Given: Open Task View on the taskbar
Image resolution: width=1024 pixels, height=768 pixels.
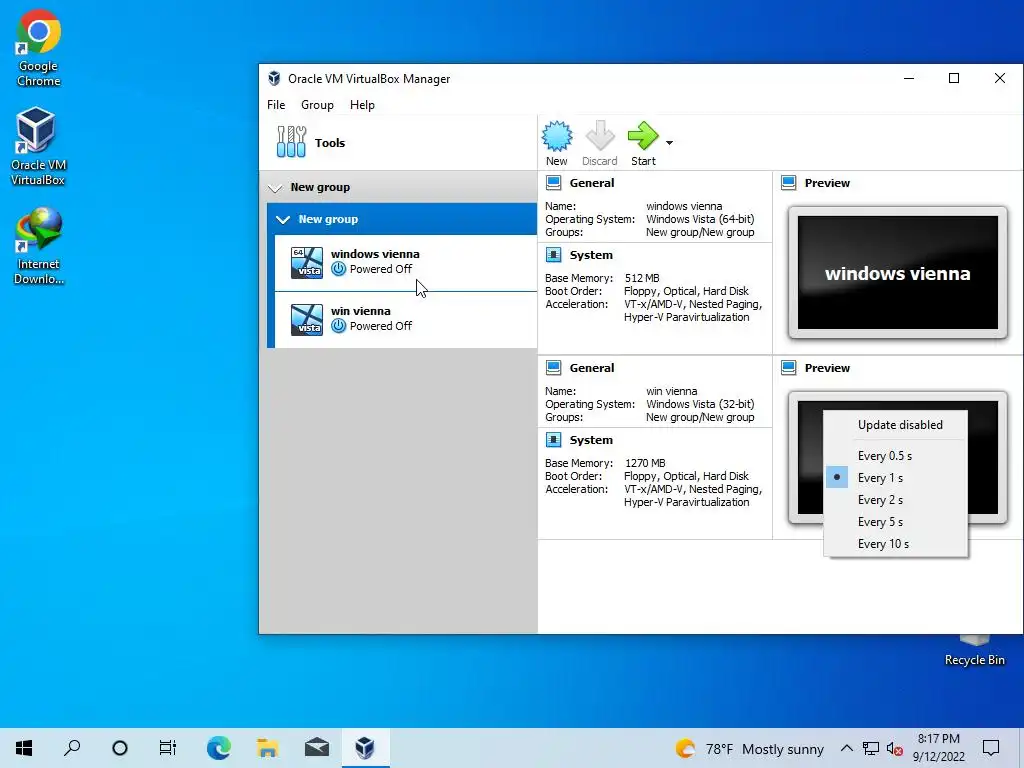Looking at the screenshot, I should 168,748.
